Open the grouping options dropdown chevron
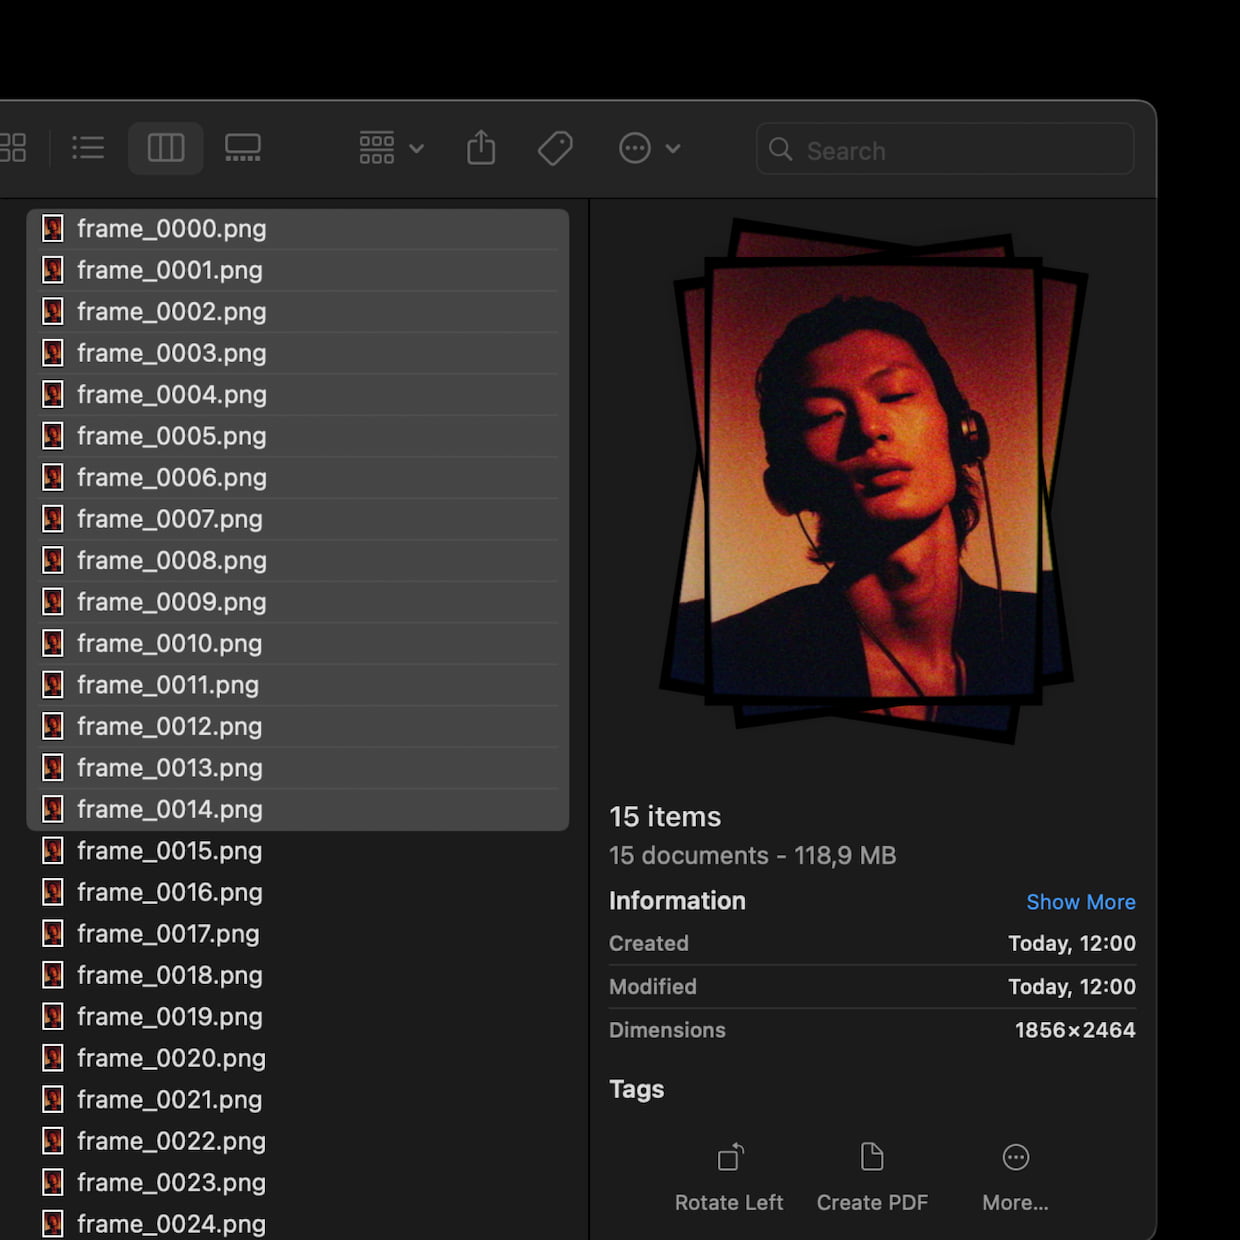Screen dimensions: 1240x1240 pyautogui.click(x=418, y=150)
